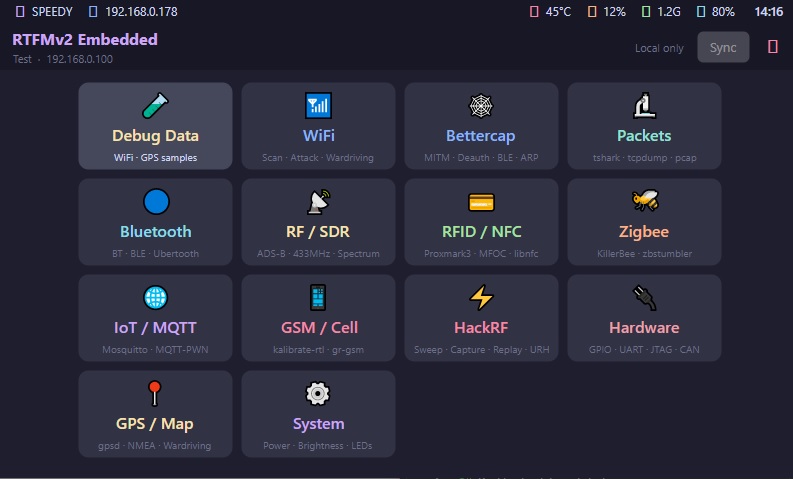Click 'BT · BLE · Ubertooth' subtitle
The width and height of the screenshot is (793, 479).
[155, 254]
